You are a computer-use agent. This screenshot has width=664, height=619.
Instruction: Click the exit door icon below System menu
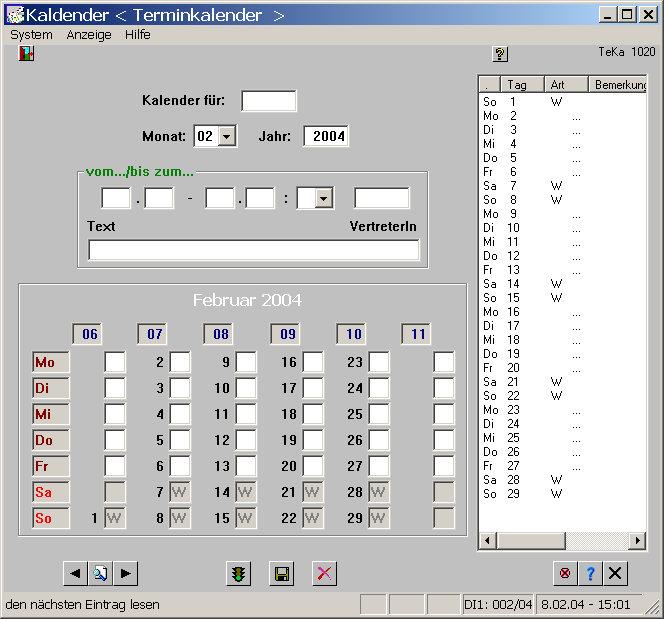point(26,54)
